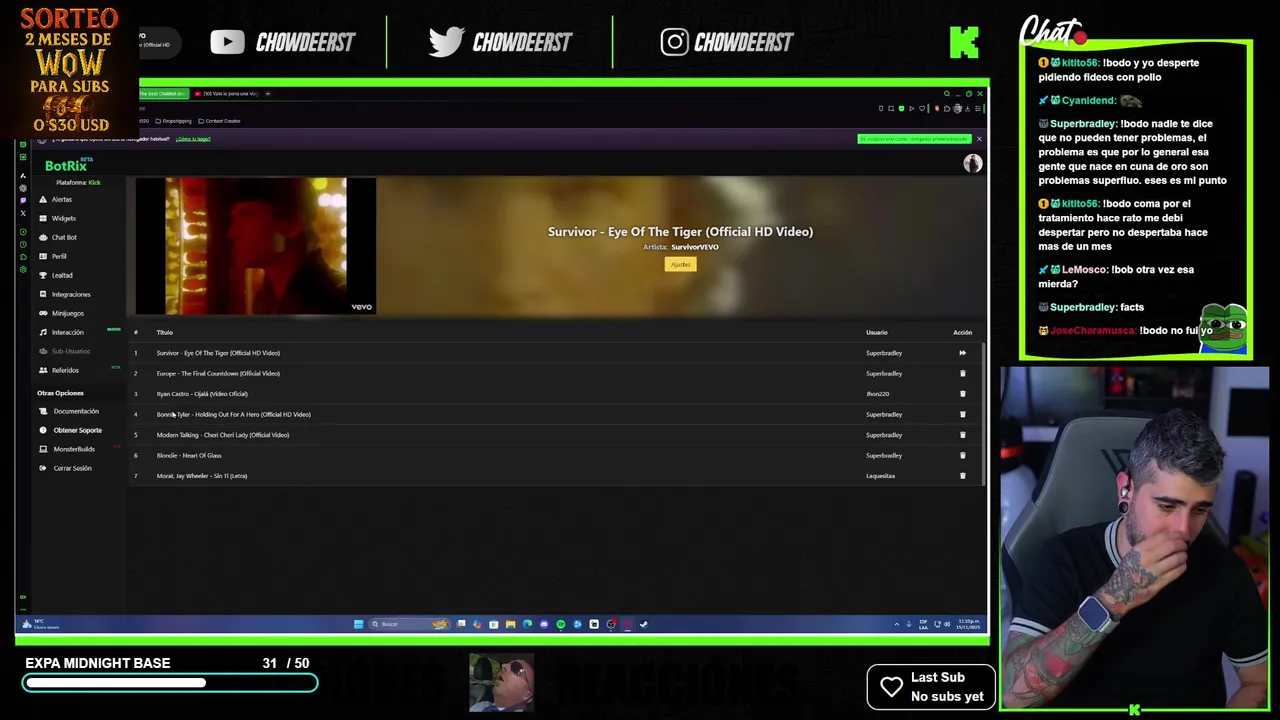Switch to the YouTube browser tab

click(227, 93)
